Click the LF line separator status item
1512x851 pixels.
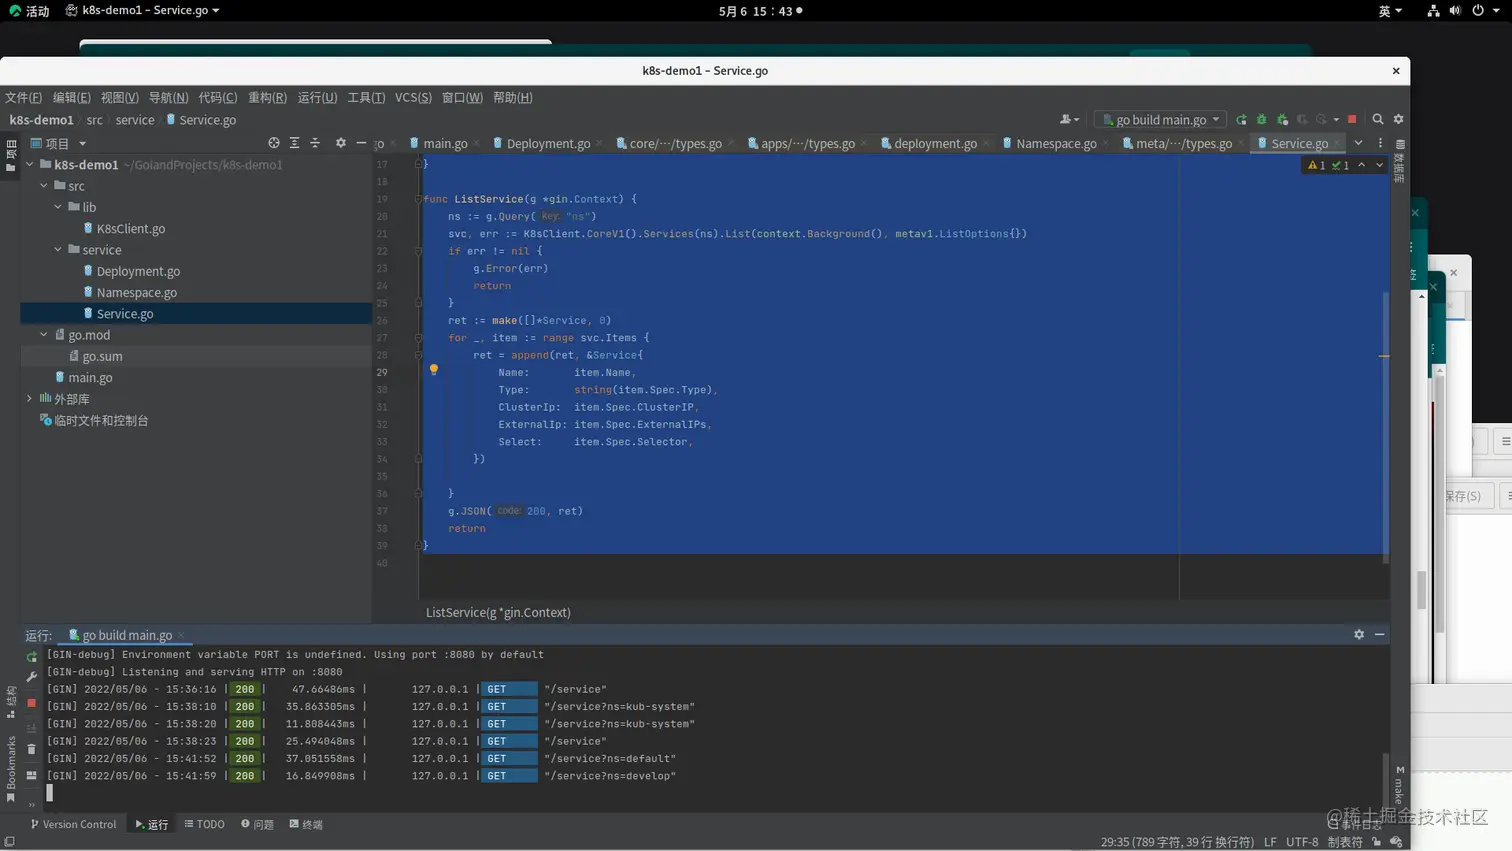(x=1270, y=842)
